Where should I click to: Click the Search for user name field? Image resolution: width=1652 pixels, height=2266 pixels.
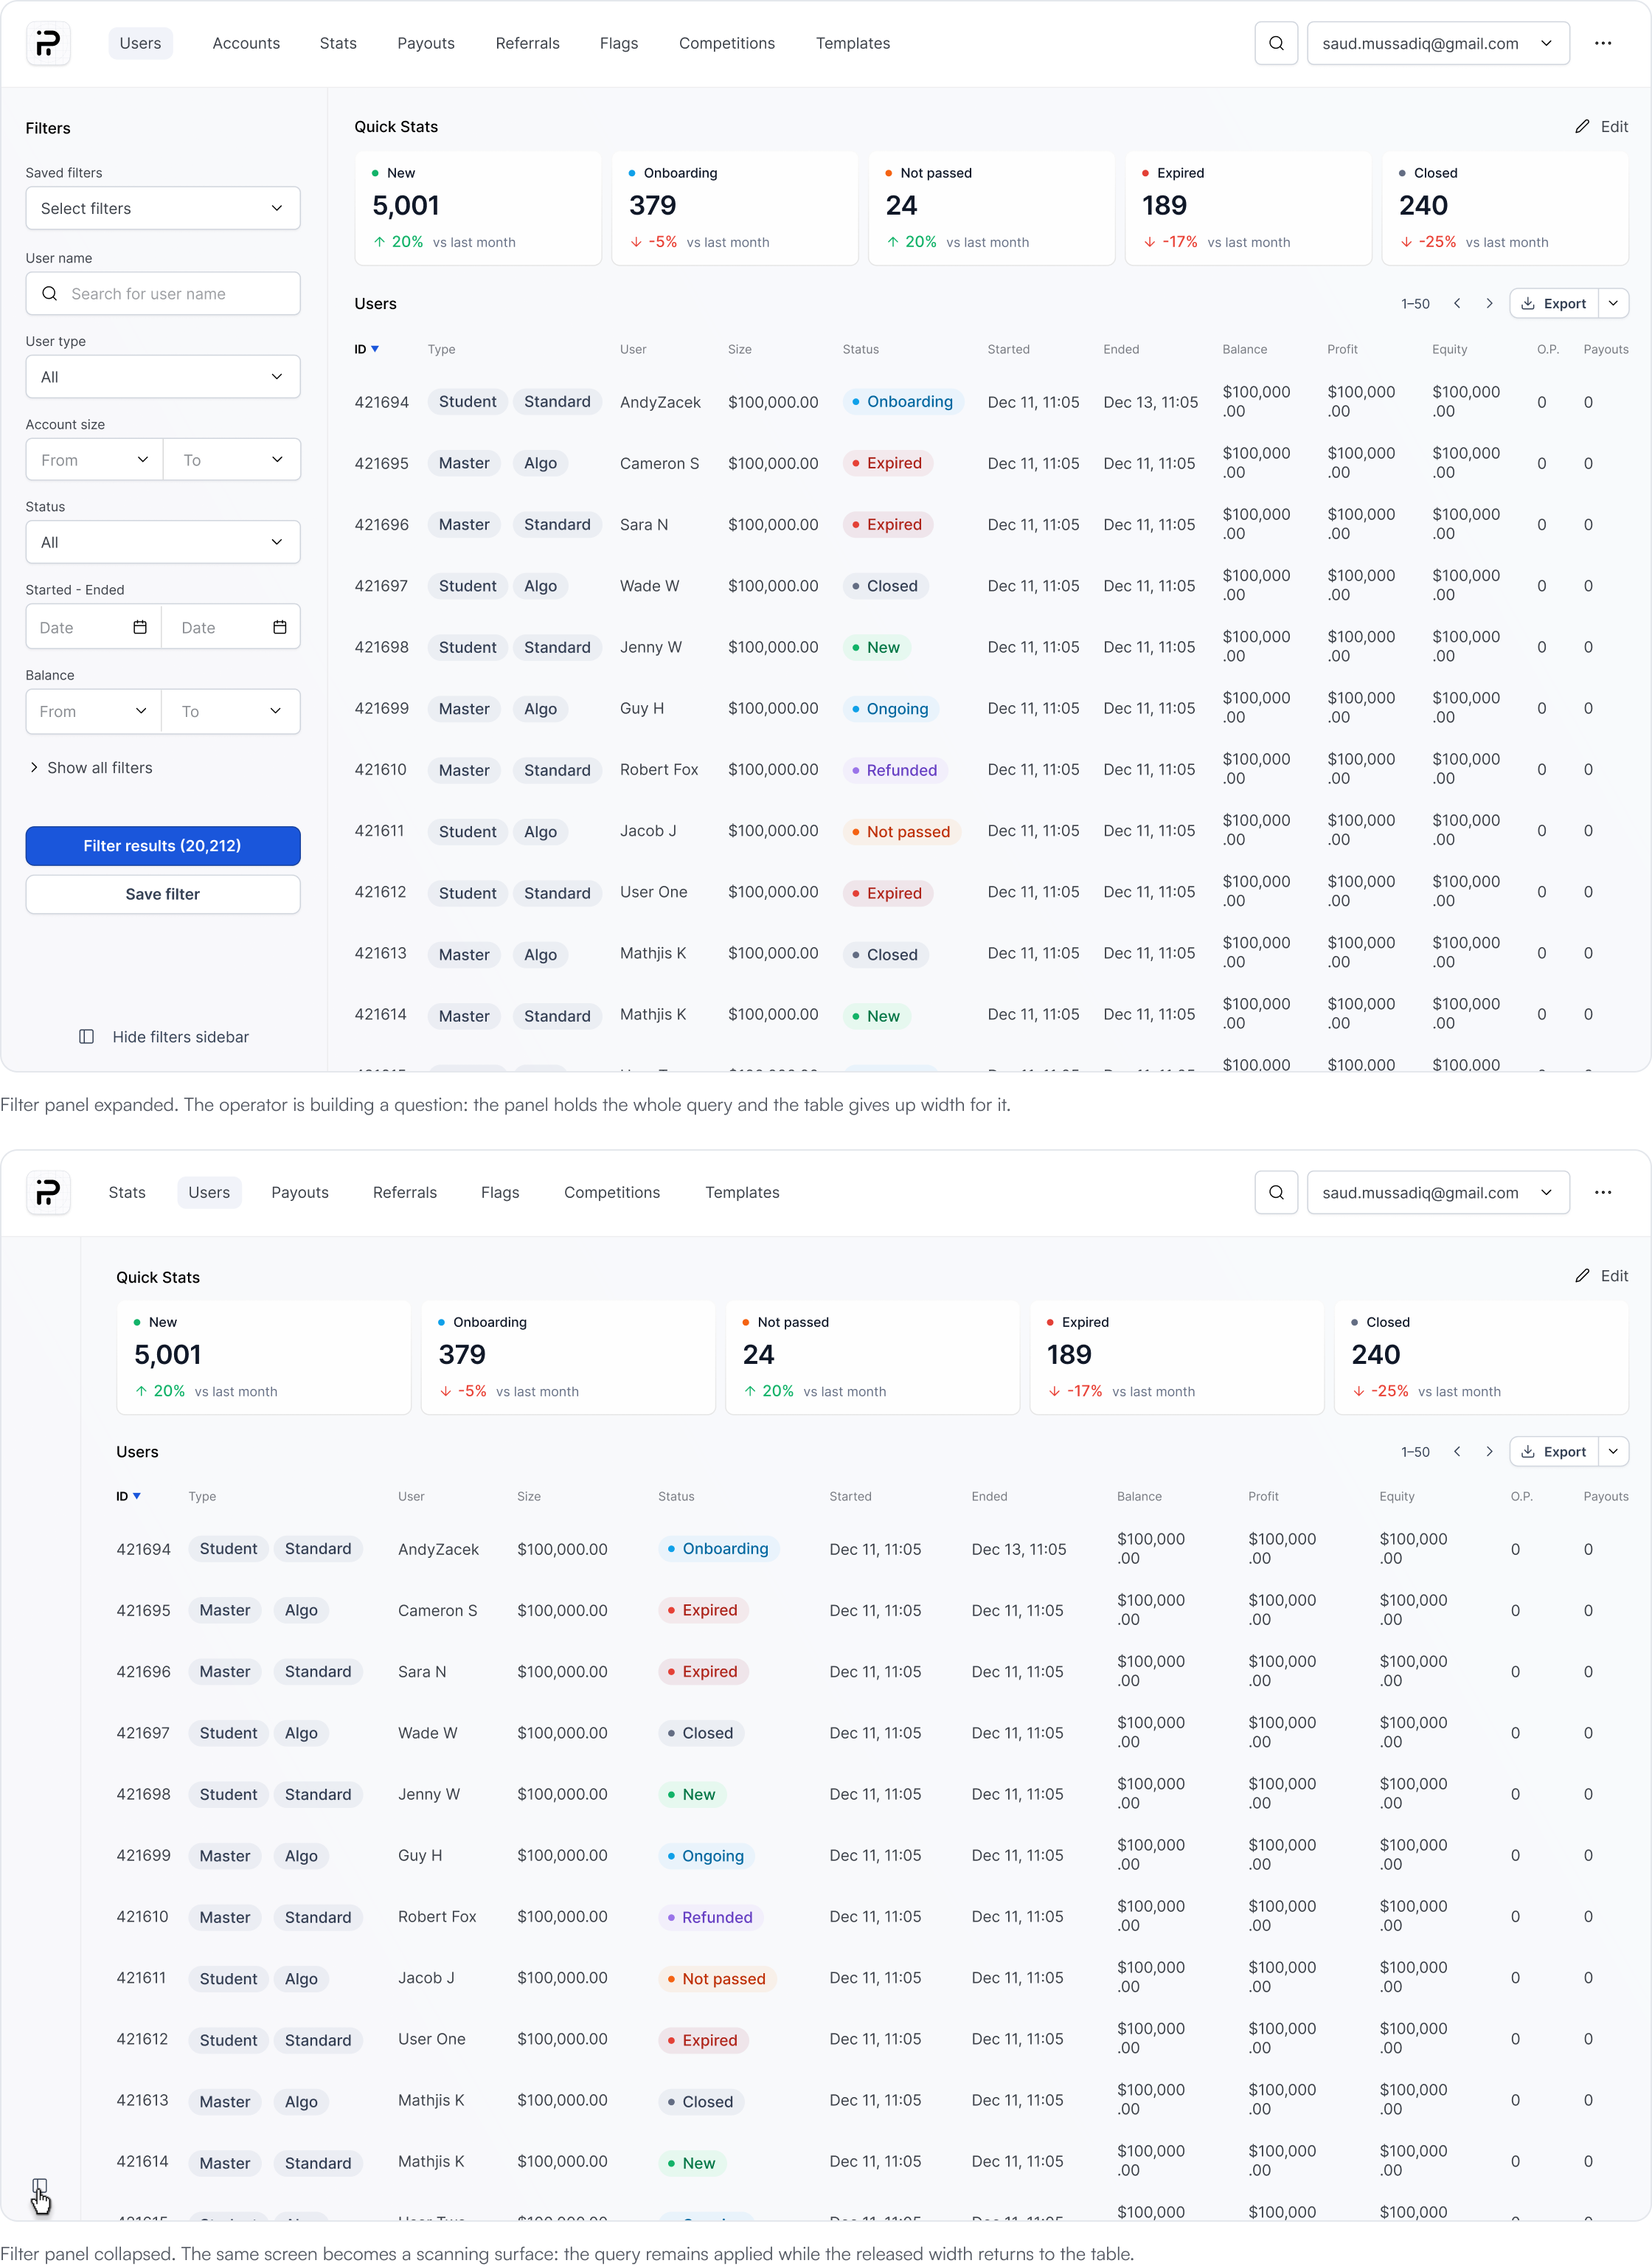pyautogui.click(x=163, y=293)
